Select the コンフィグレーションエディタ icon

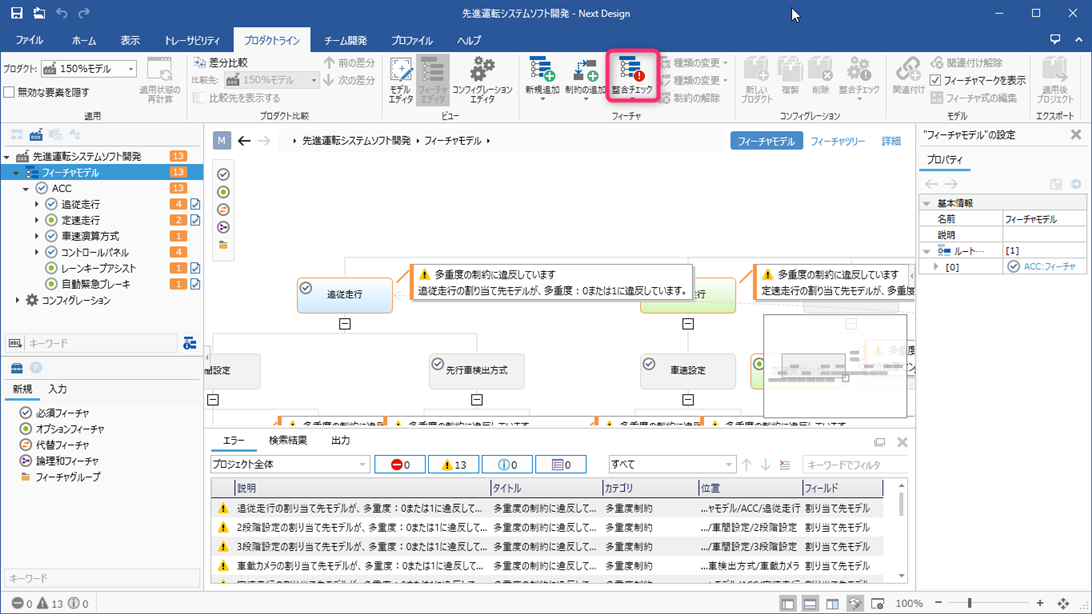[x=483, y=80]
